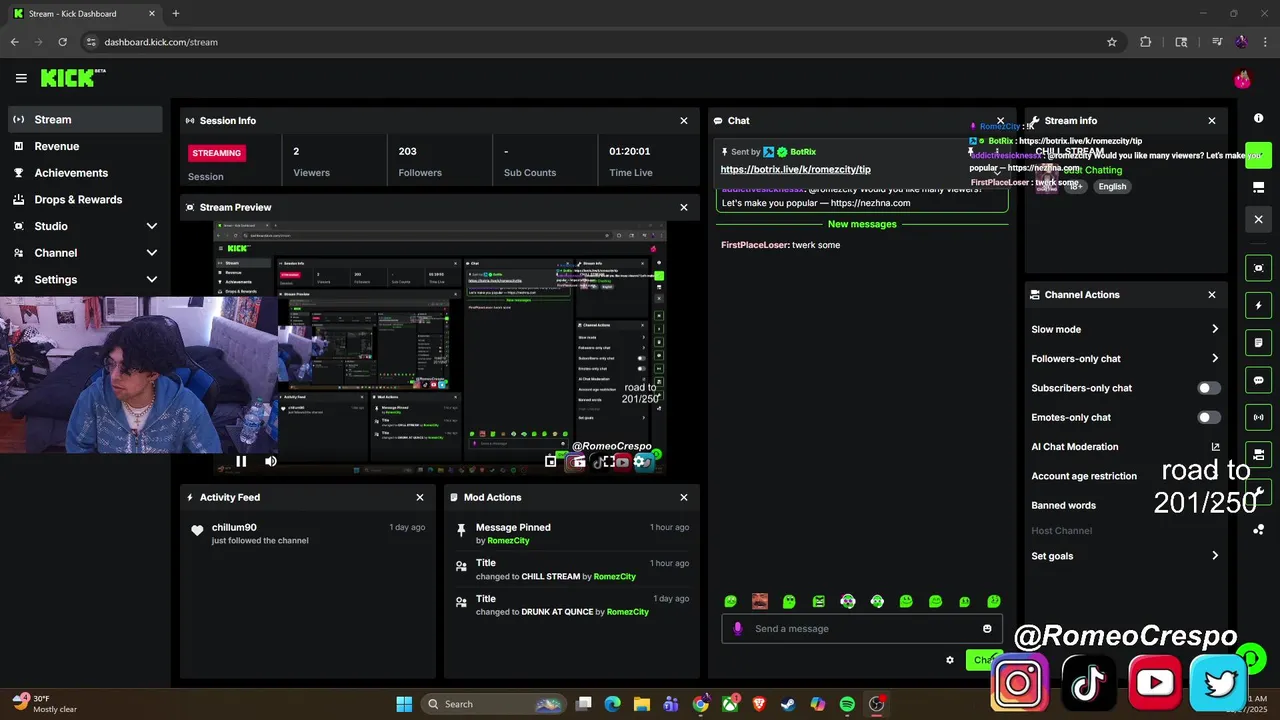Open the botrix.live tip link in chat
This screenshot has width=1280, height=720.
click(x=795, y=170)
